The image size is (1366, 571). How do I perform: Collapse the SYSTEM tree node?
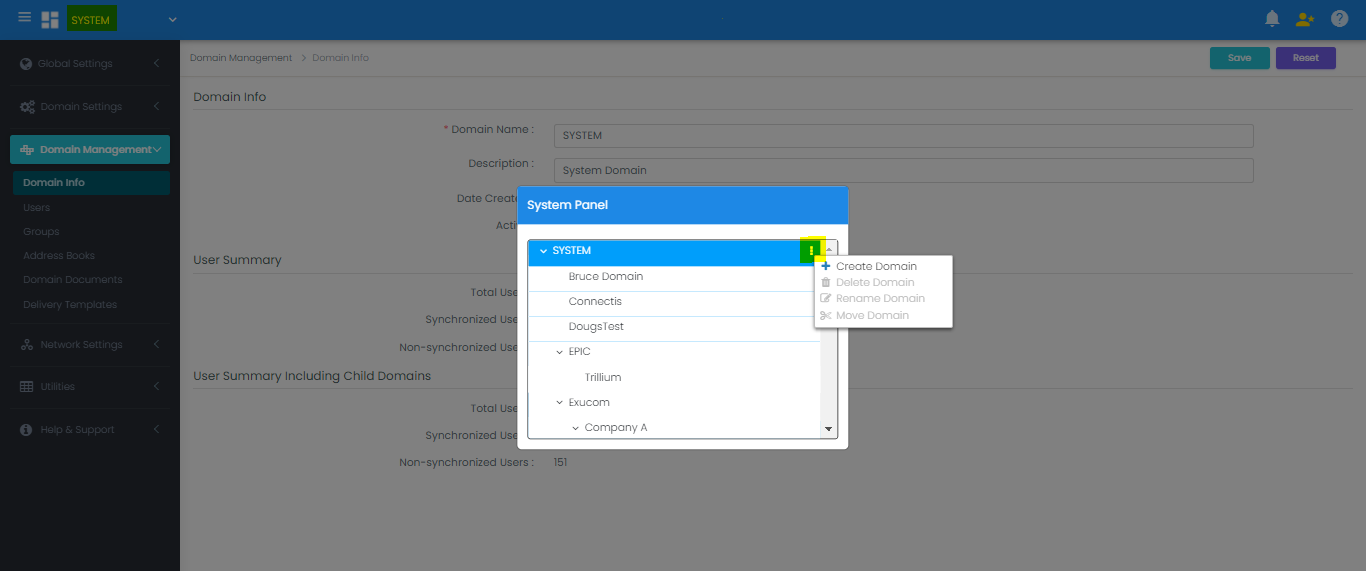pyautogui.click(x=543, y=251)
